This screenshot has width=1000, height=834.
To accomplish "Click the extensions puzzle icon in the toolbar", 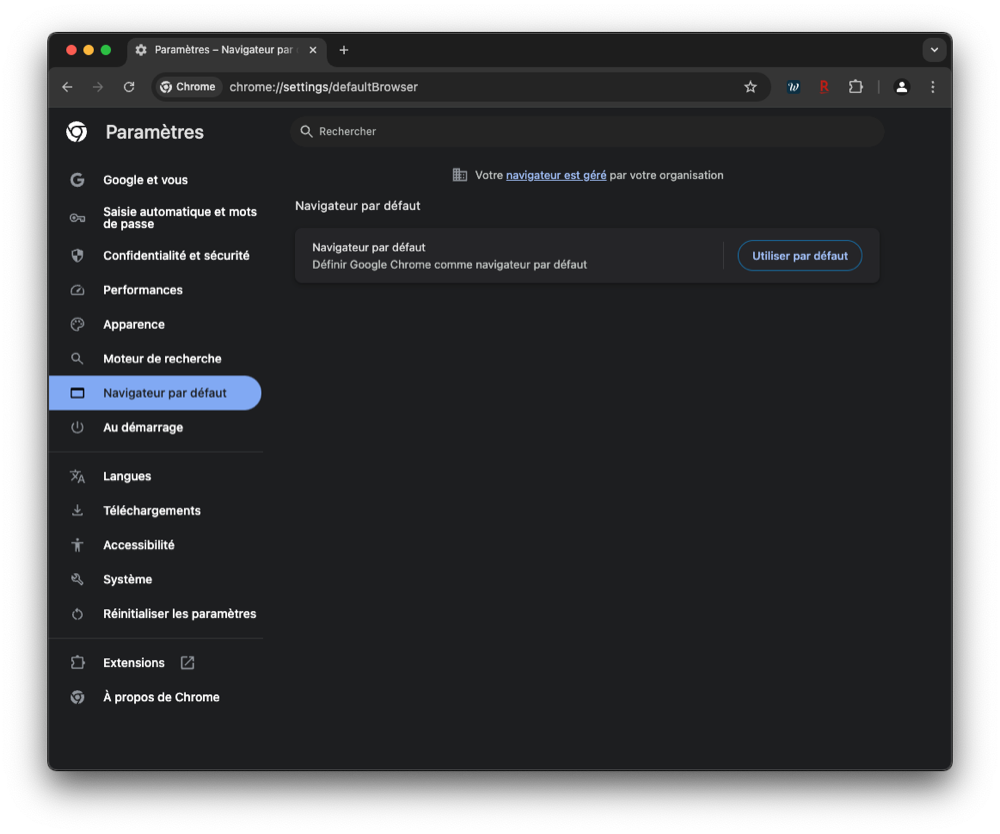I will 856,87.
